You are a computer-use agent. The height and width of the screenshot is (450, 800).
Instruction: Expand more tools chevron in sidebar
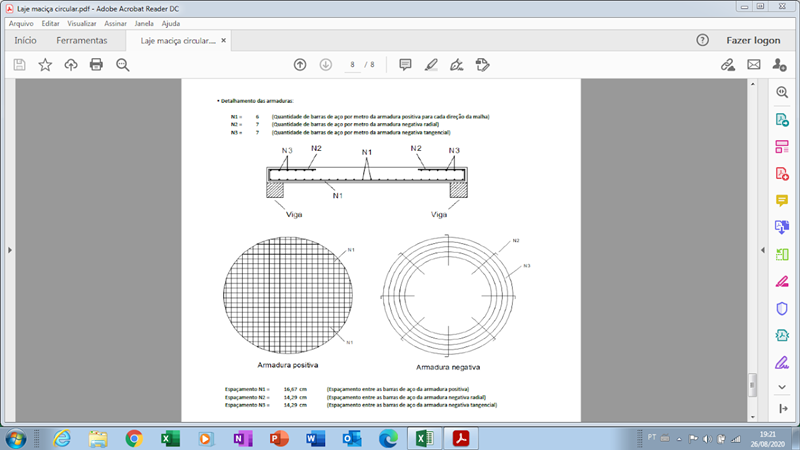tap(782, 387)
